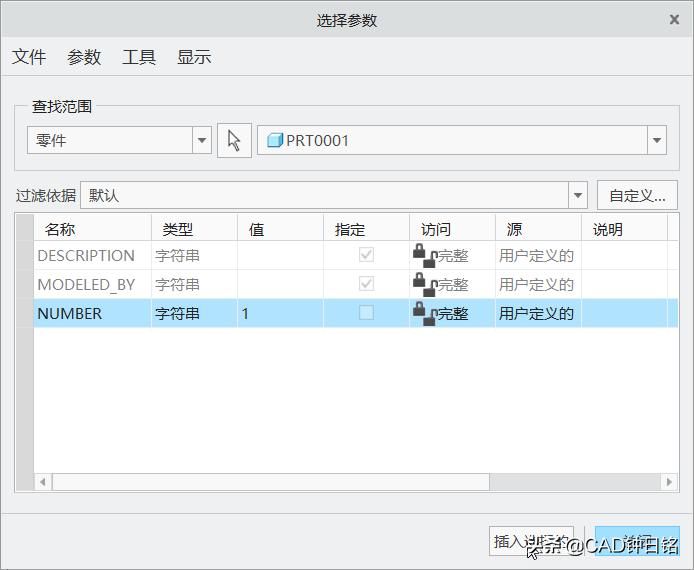694x570 pixels.
Task: Sort by the 名称 column header
Action: 93,229
